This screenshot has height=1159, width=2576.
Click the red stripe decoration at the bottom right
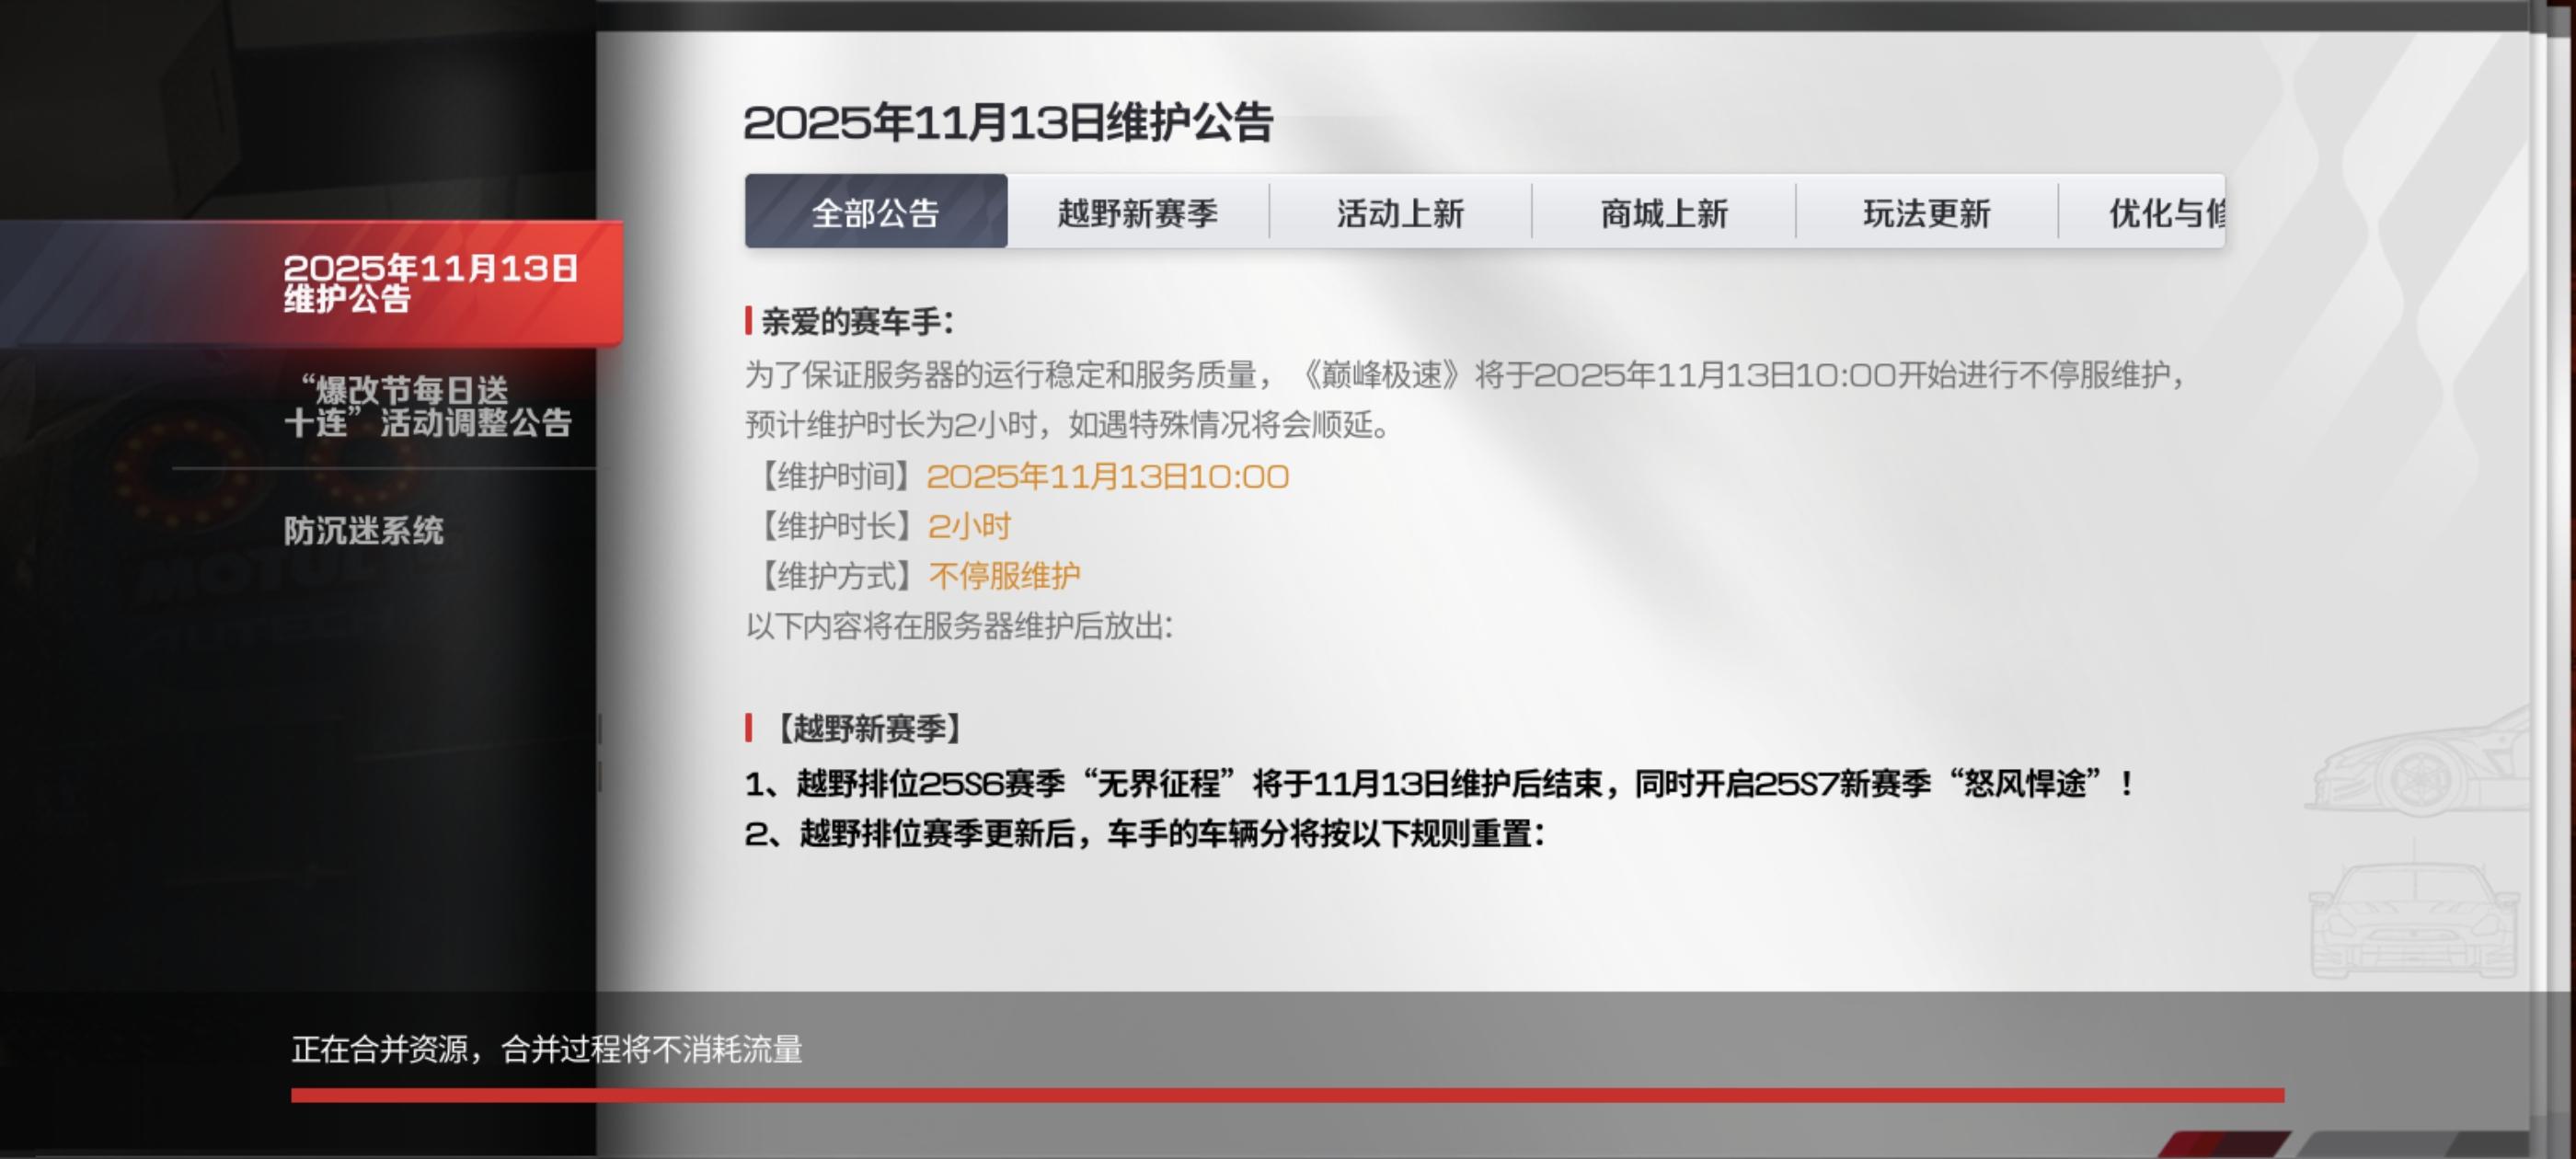click(x=2225, y=1143)
